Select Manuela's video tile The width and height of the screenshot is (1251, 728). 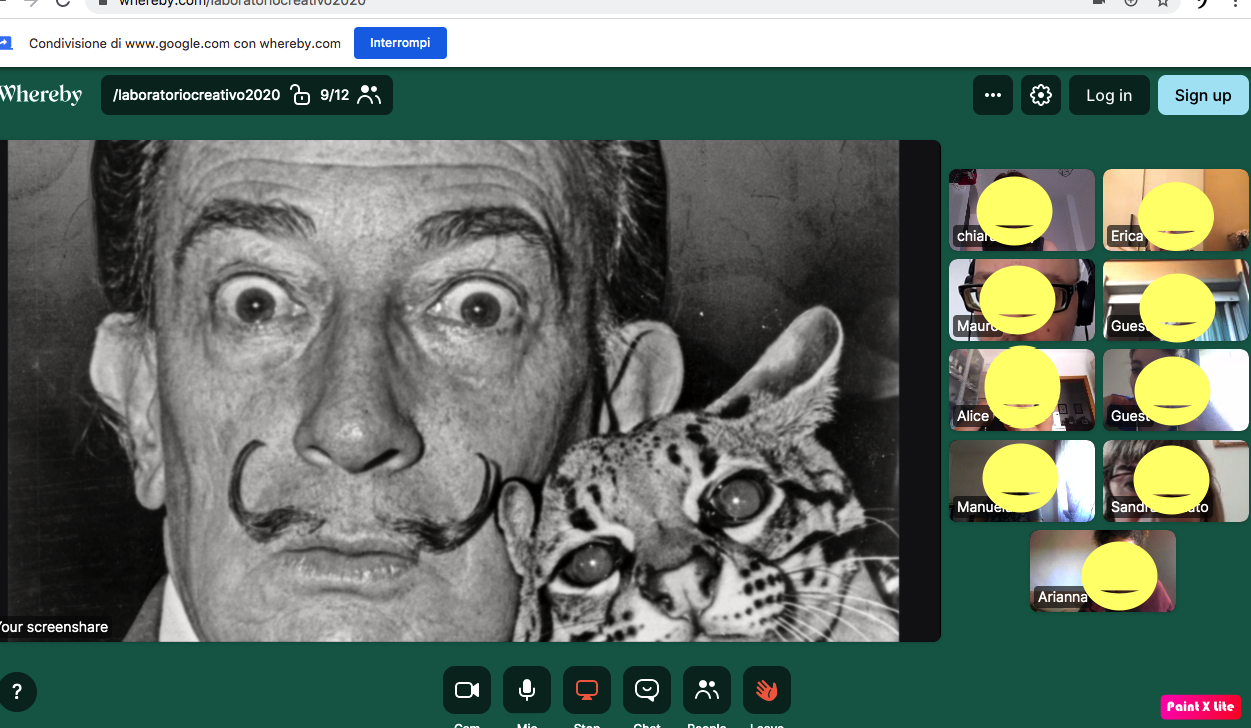point(1022,481)
